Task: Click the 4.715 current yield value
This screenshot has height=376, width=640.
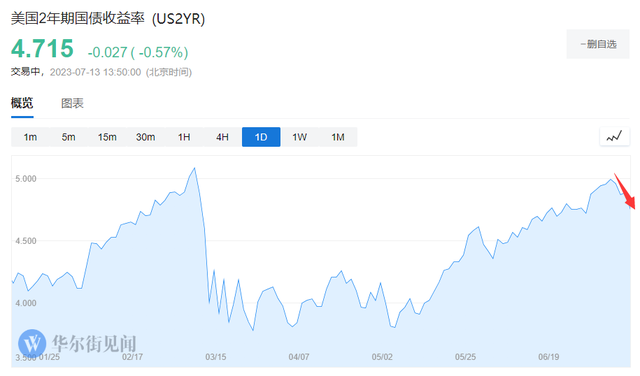Action: [42, 49]
